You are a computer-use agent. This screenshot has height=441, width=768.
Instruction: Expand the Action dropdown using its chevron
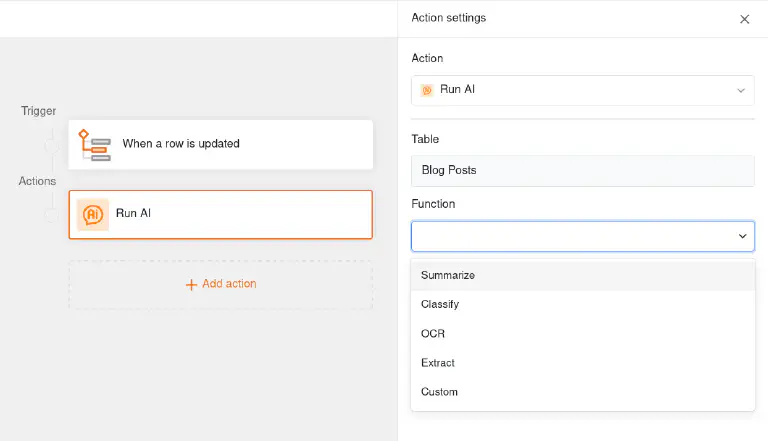pyautogui.click(x=741, y=90)
